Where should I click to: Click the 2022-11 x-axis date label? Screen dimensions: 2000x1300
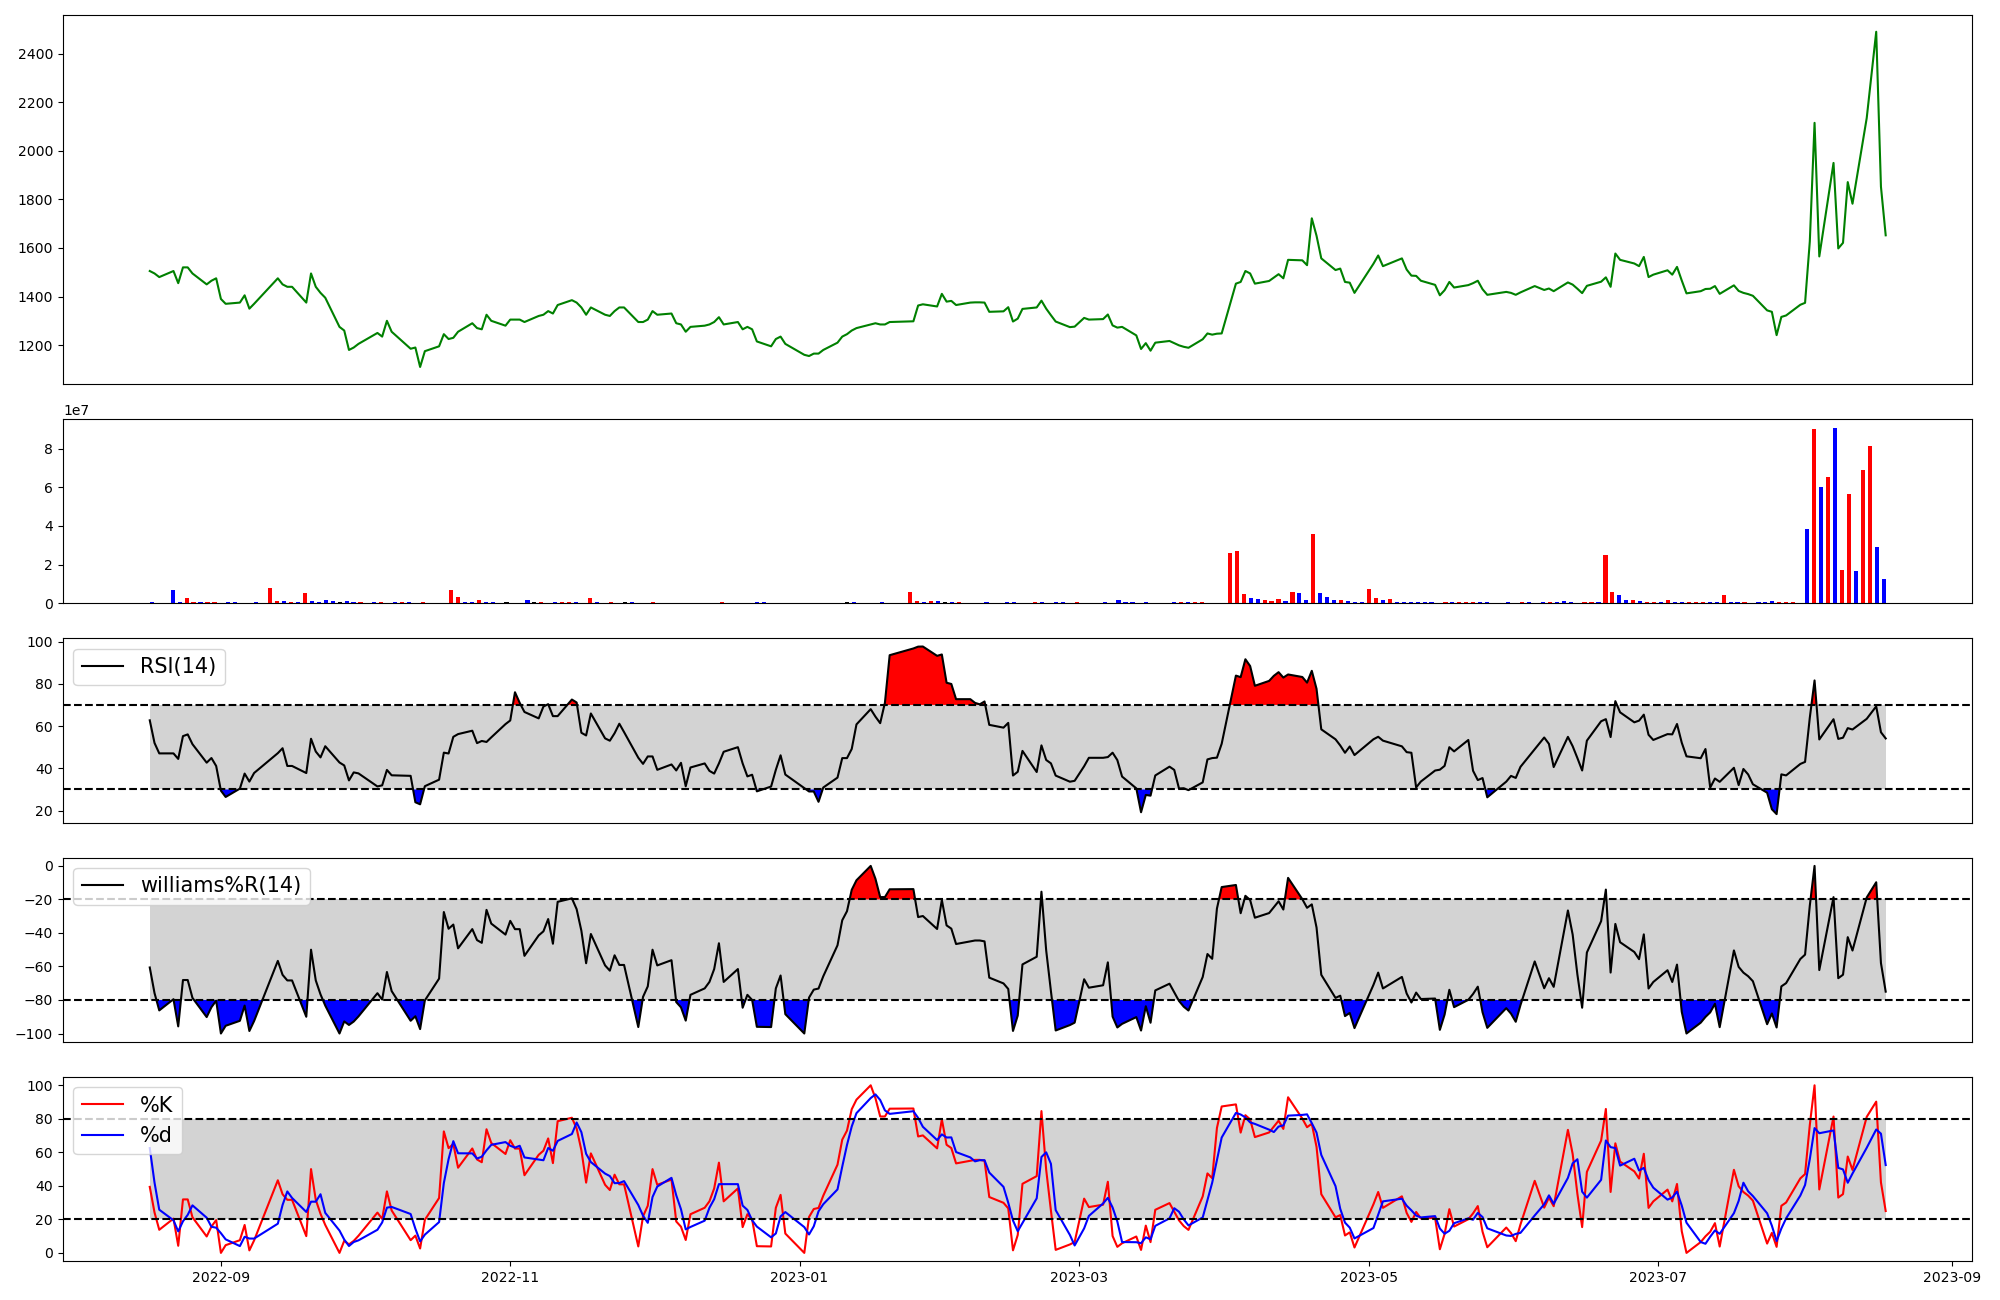coord(510,1277)
